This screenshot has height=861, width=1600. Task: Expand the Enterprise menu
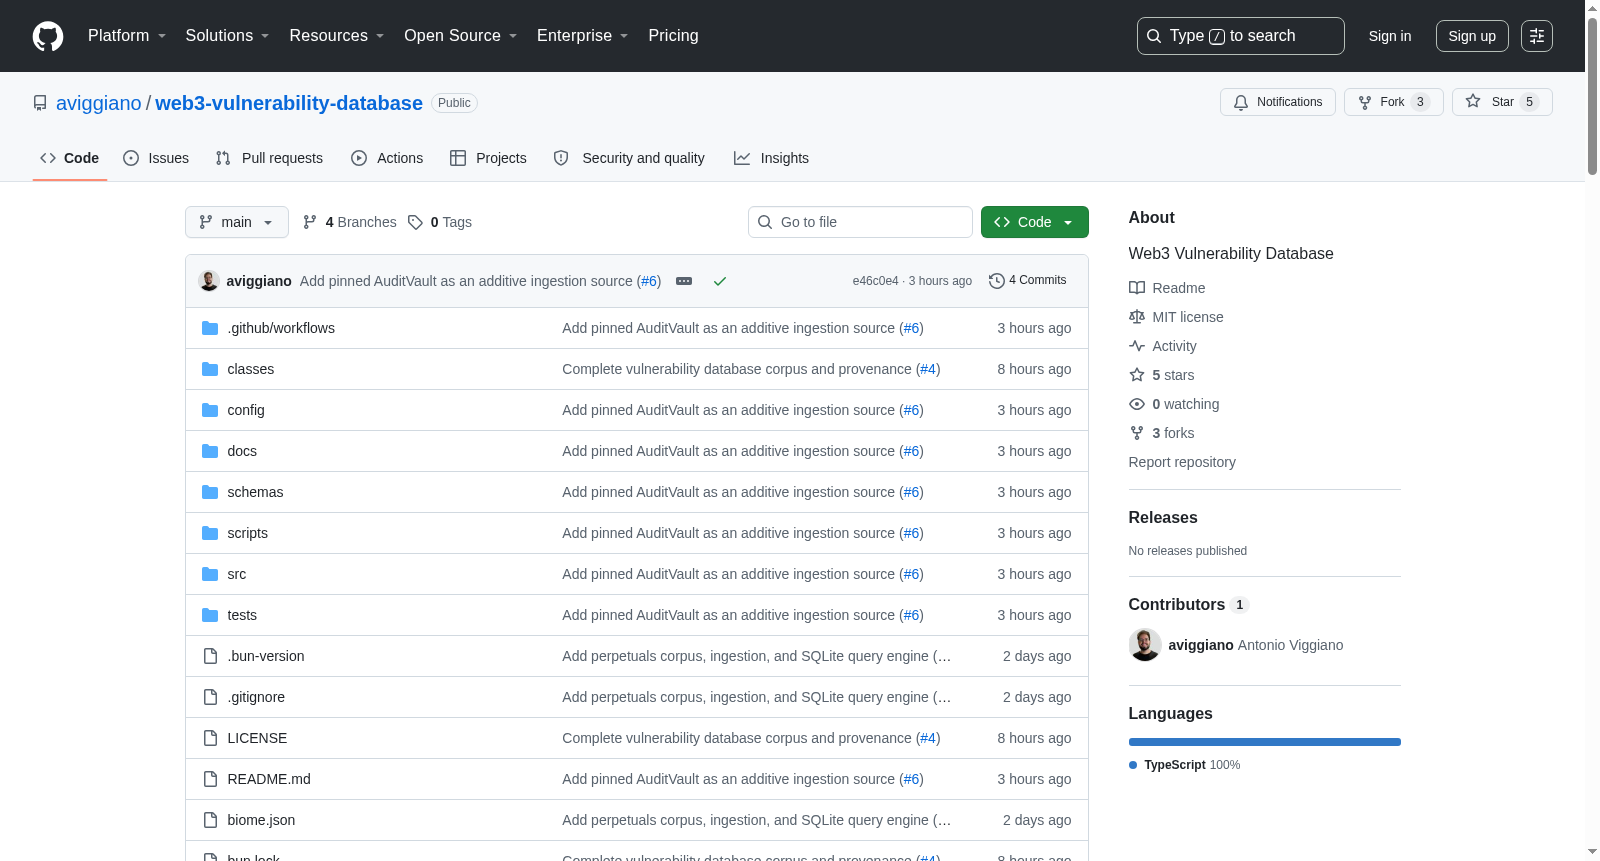[x=583, y=36]
